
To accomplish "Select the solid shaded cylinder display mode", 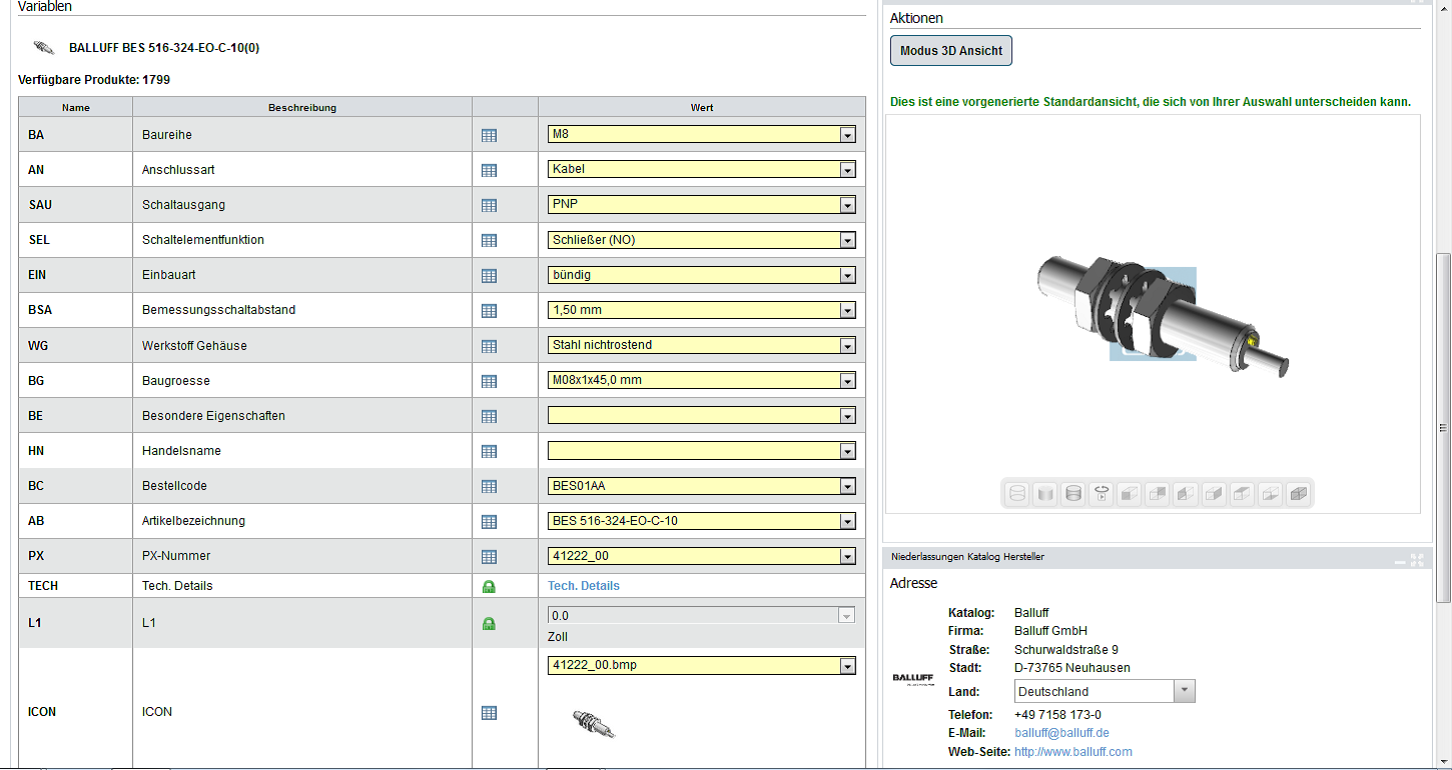I will pos(1045,493).
